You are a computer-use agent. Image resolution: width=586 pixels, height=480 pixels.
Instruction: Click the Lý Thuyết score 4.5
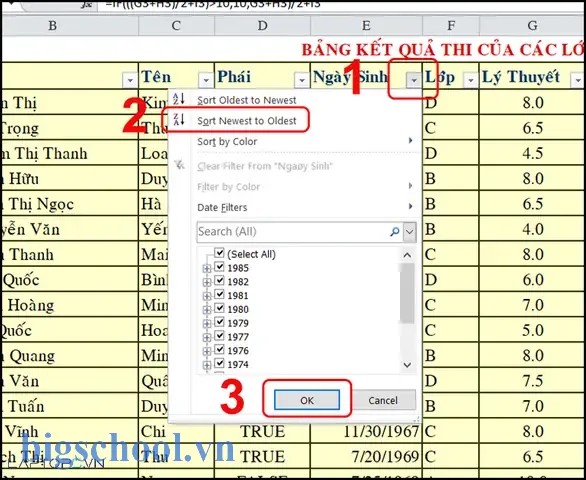532,154
